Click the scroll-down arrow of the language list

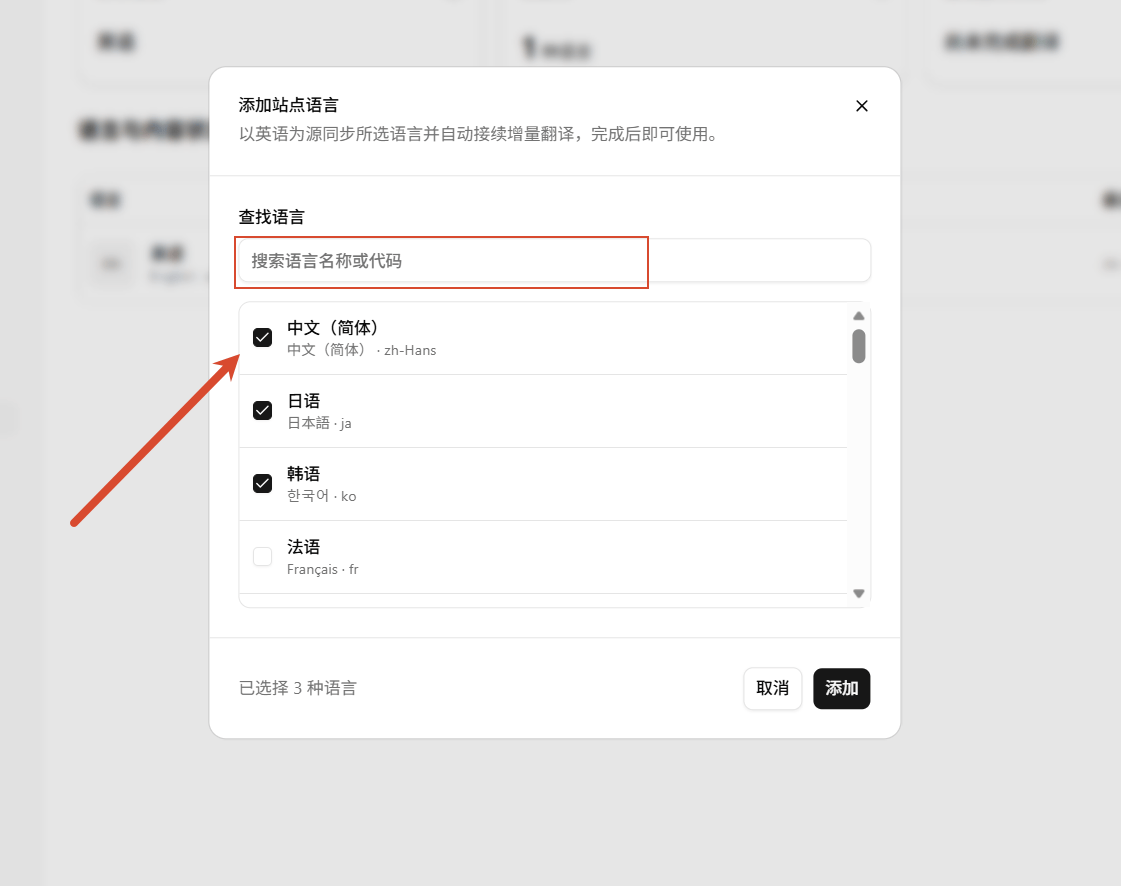click(859, 594)
